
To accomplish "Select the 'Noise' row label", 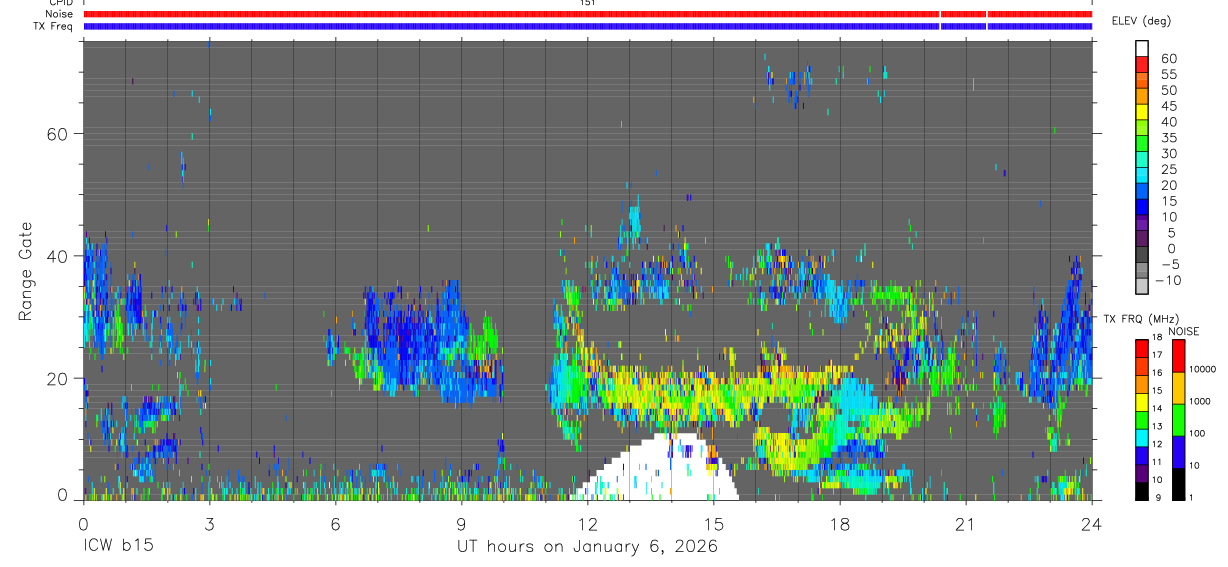I will pos(60,14).
